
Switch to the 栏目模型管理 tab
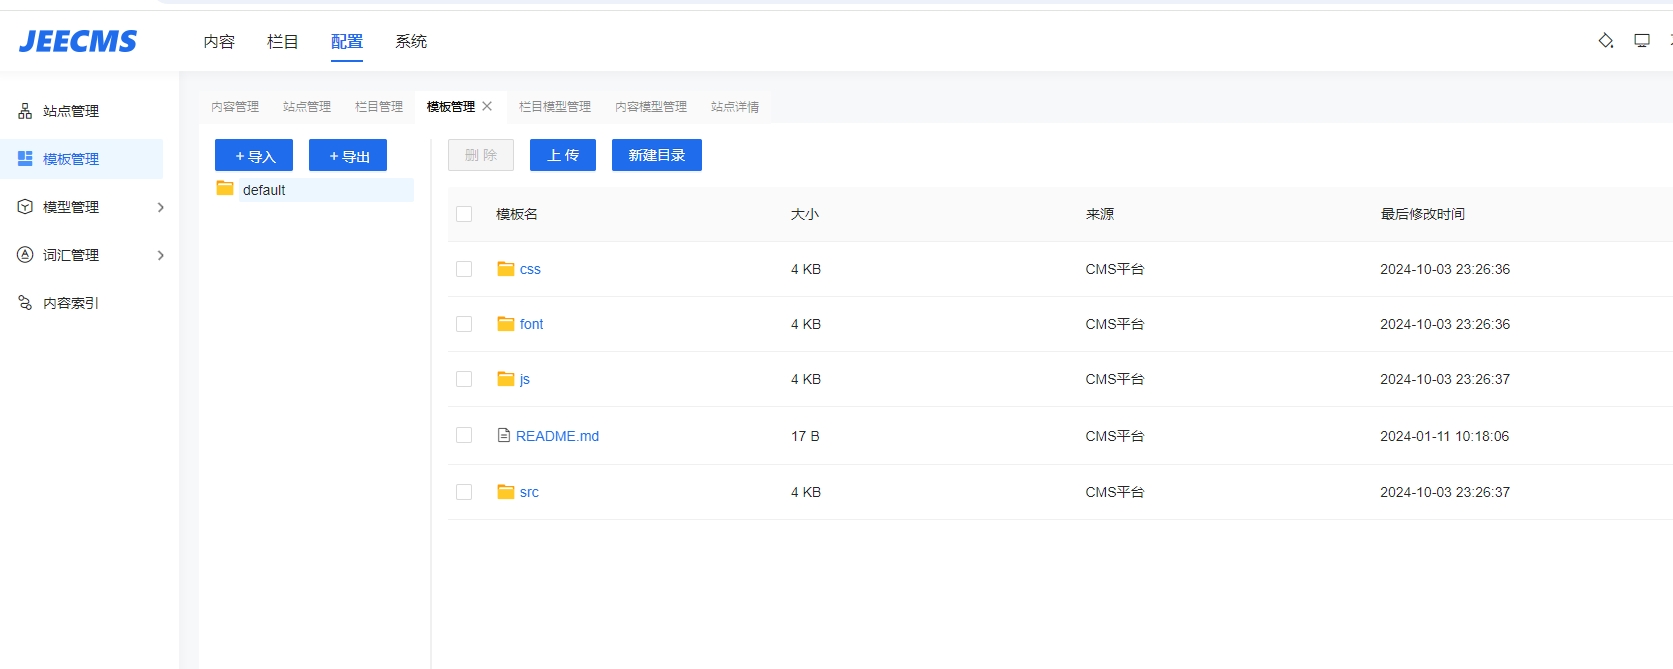pos(554,107)
